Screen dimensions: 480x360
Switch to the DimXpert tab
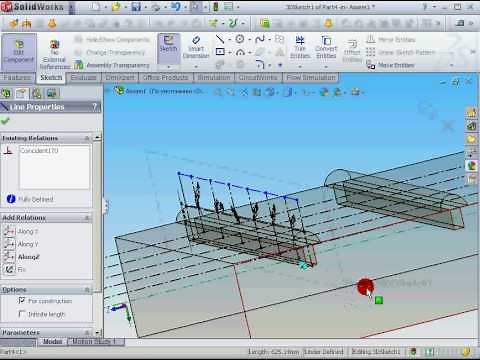click(x=120, y=77)
